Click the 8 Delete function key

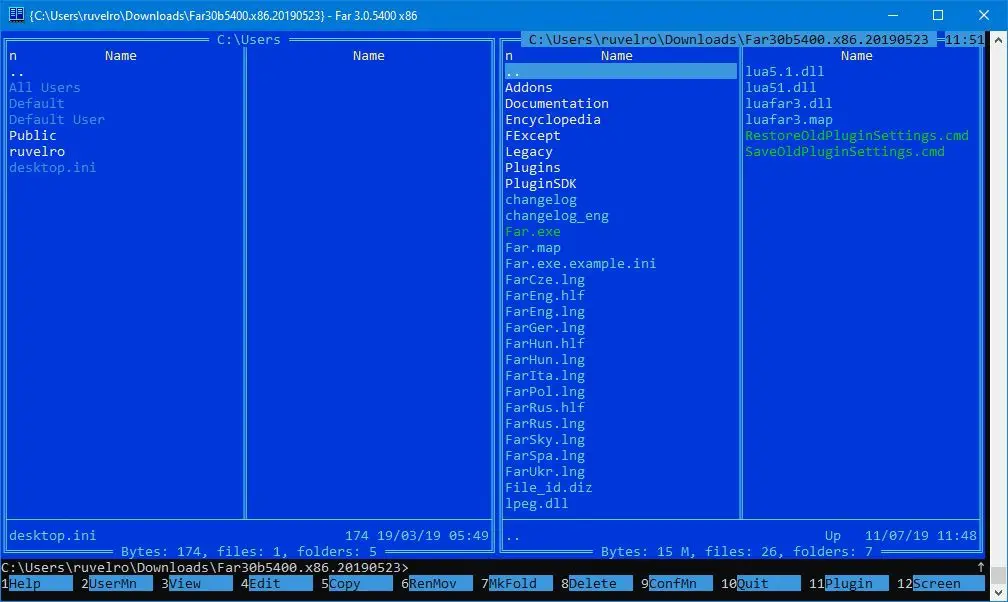[597, 583]
